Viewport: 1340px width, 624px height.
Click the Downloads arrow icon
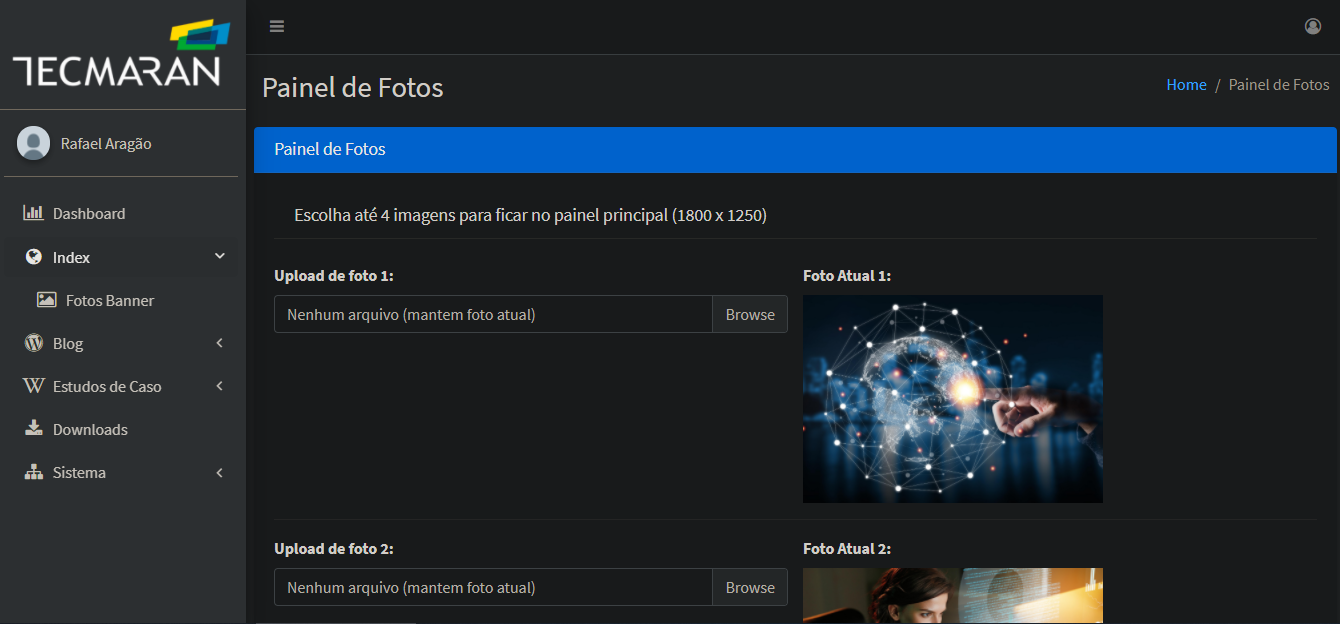point(33,429)
